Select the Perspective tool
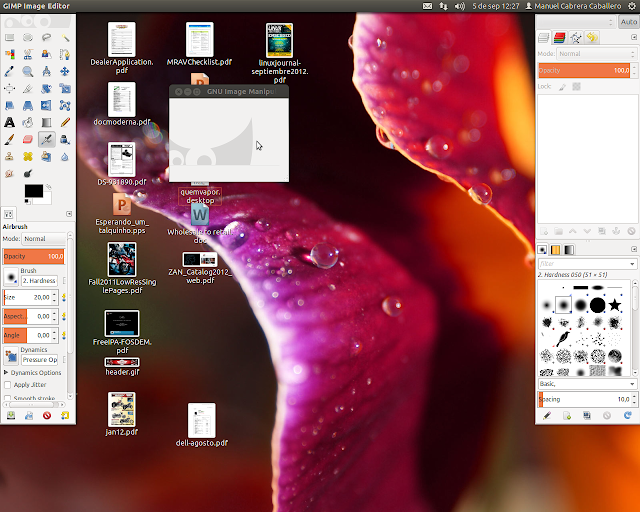Viewport: 640px width, 512px height. (28, 105)
